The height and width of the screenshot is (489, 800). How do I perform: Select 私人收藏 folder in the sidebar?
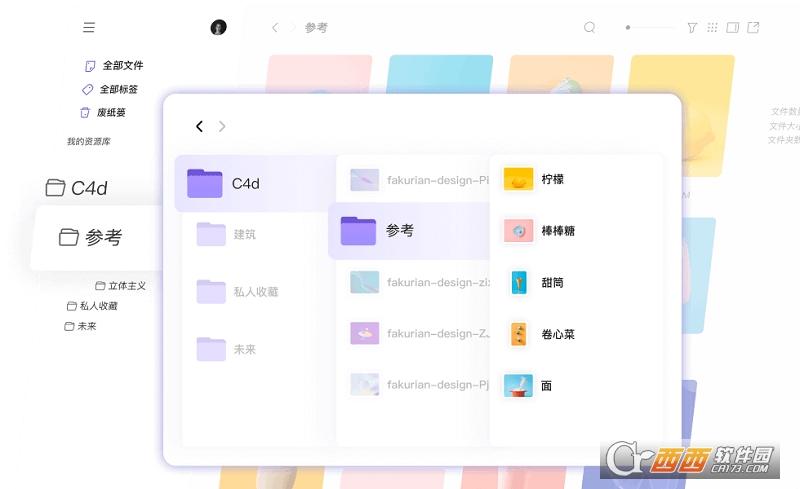pyautogui.click(x=92, y=306)
